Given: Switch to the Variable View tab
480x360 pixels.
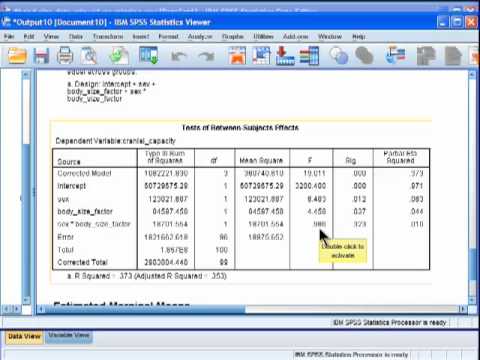Looking at the screenshot, I should click(x=69, y=335).
